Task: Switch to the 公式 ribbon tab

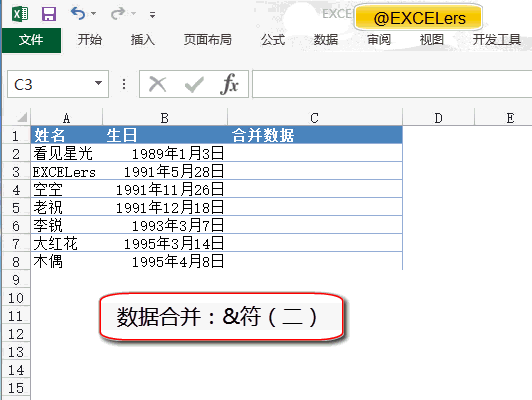Action: (273, 40)
